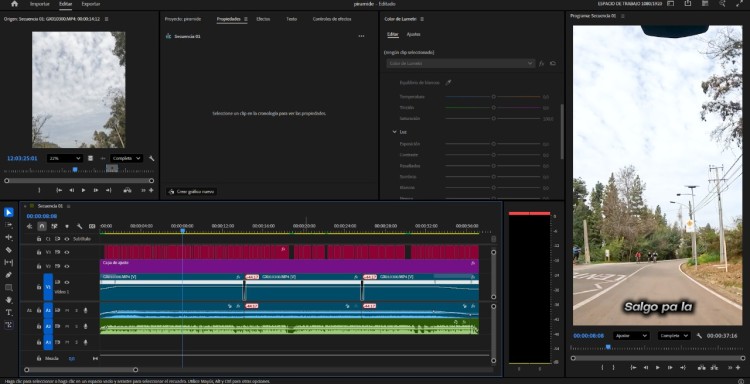
Task: Open the Texto tab
Action: 291,19
